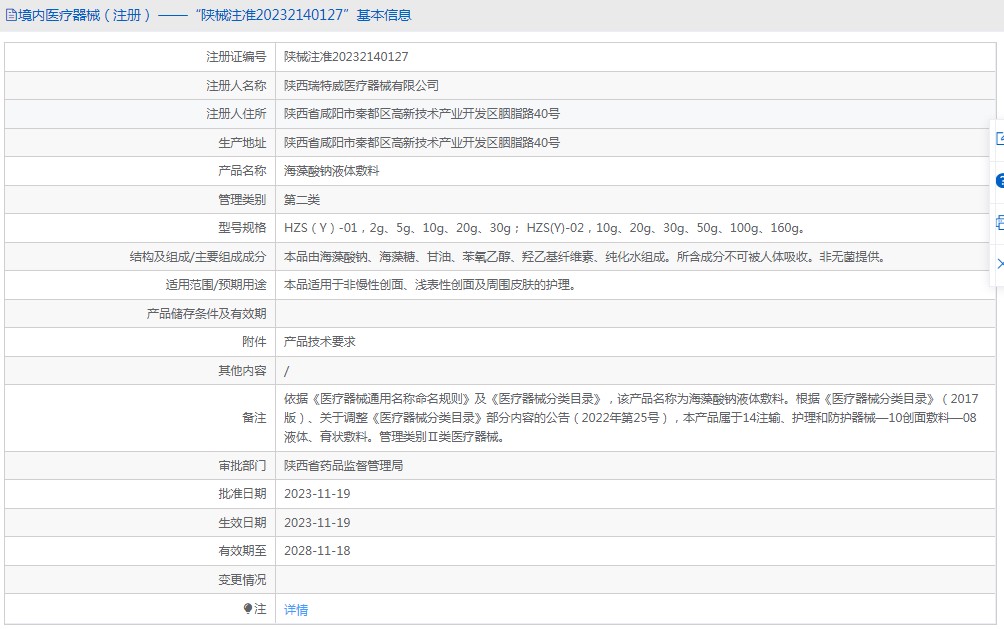Select the 注册人住所 address value
Screen dimensions: 1004x629
pyautogui.click(x=422, y=114)
